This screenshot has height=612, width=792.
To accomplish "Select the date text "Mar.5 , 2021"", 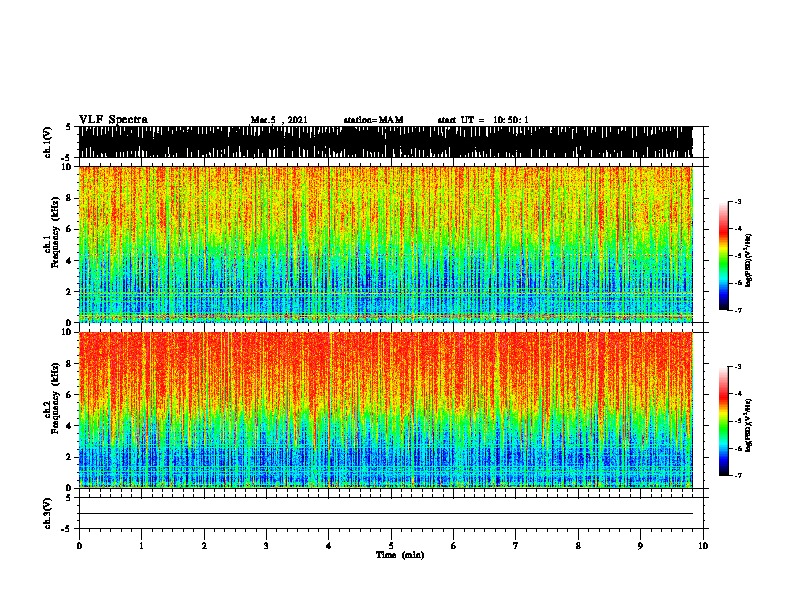I will coord(279,120).
